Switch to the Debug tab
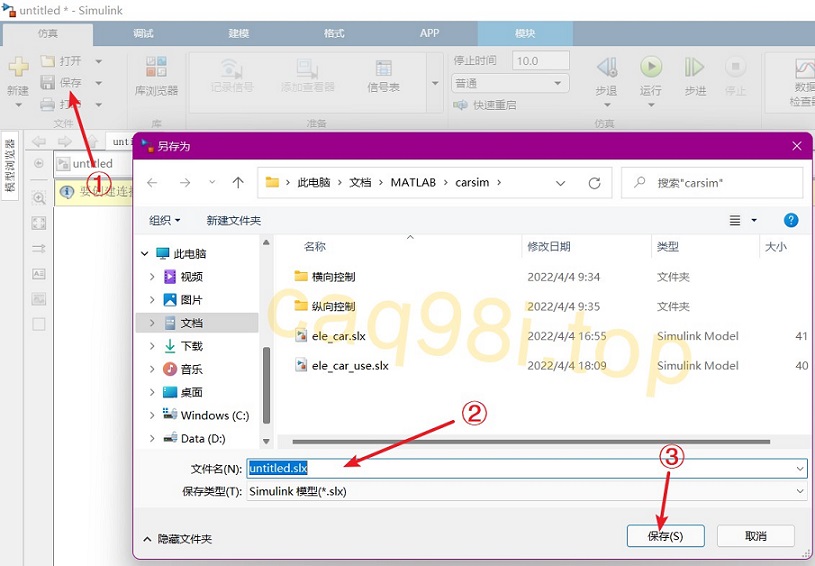815x566 pixels. (x=143, y=33)
